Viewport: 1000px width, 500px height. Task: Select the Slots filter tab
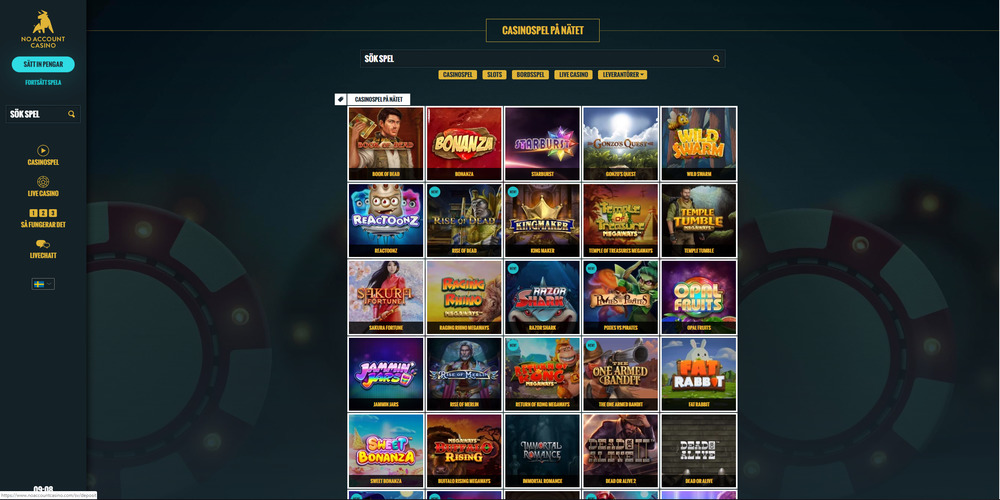point(494,75)
